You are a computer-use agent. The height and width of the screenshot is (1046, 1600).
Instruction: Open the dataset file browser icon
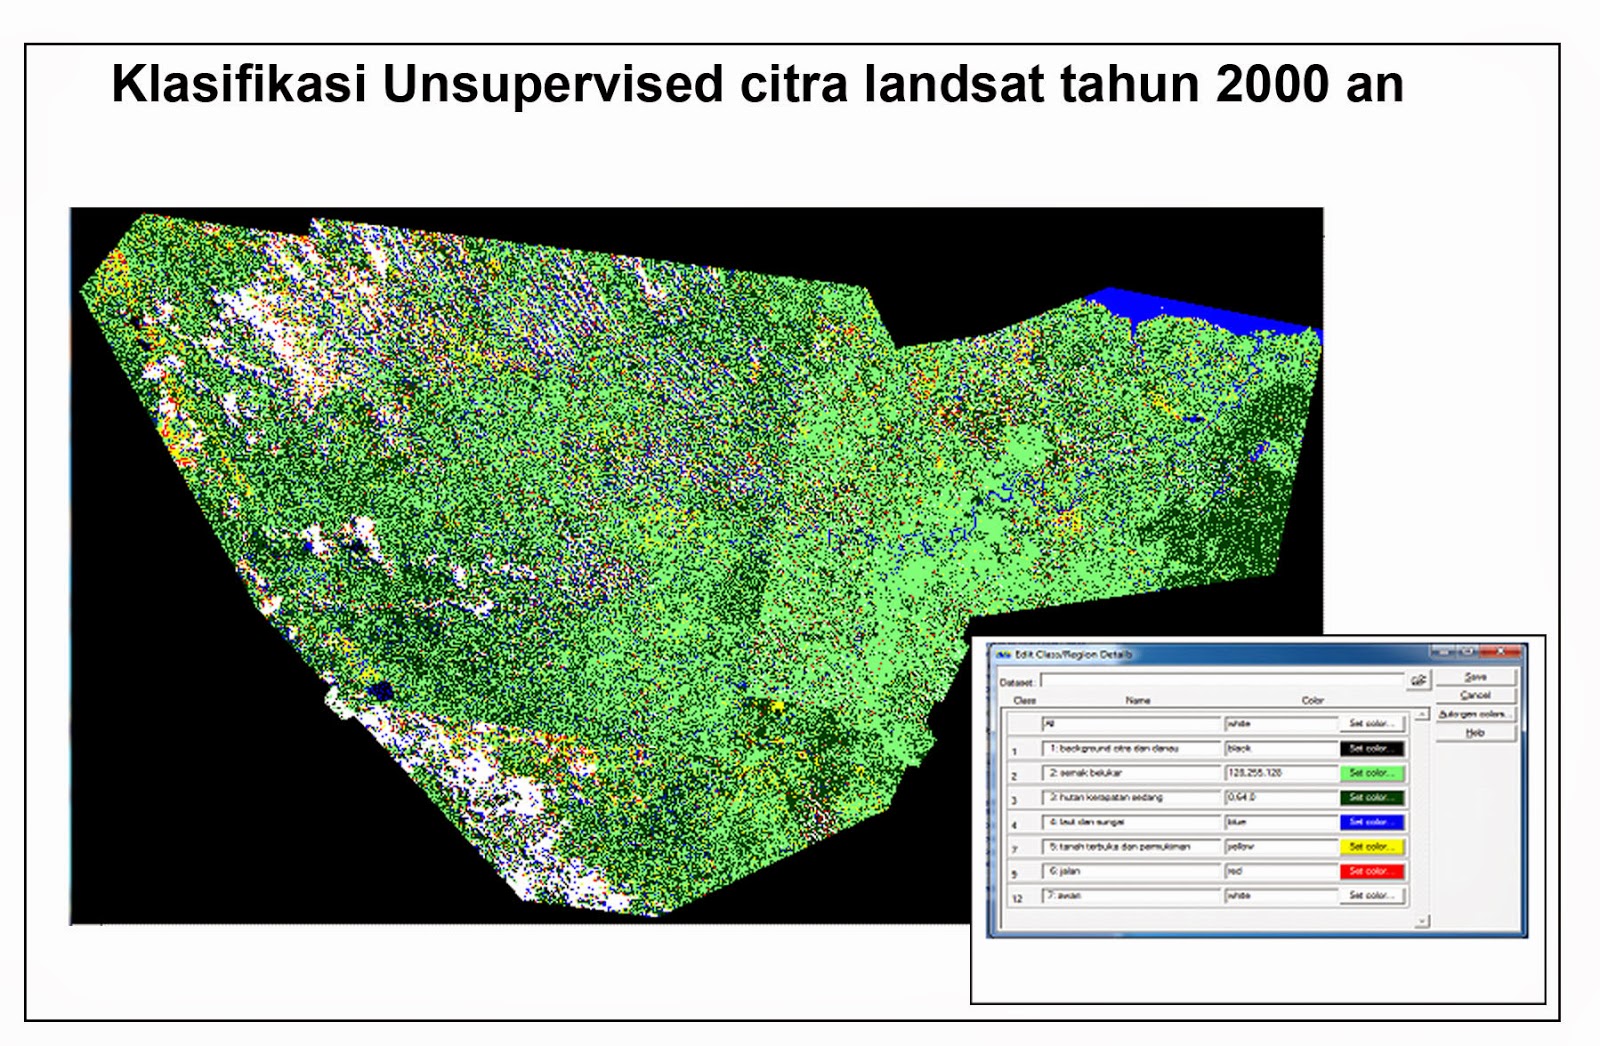click(x=1420, y=679)
